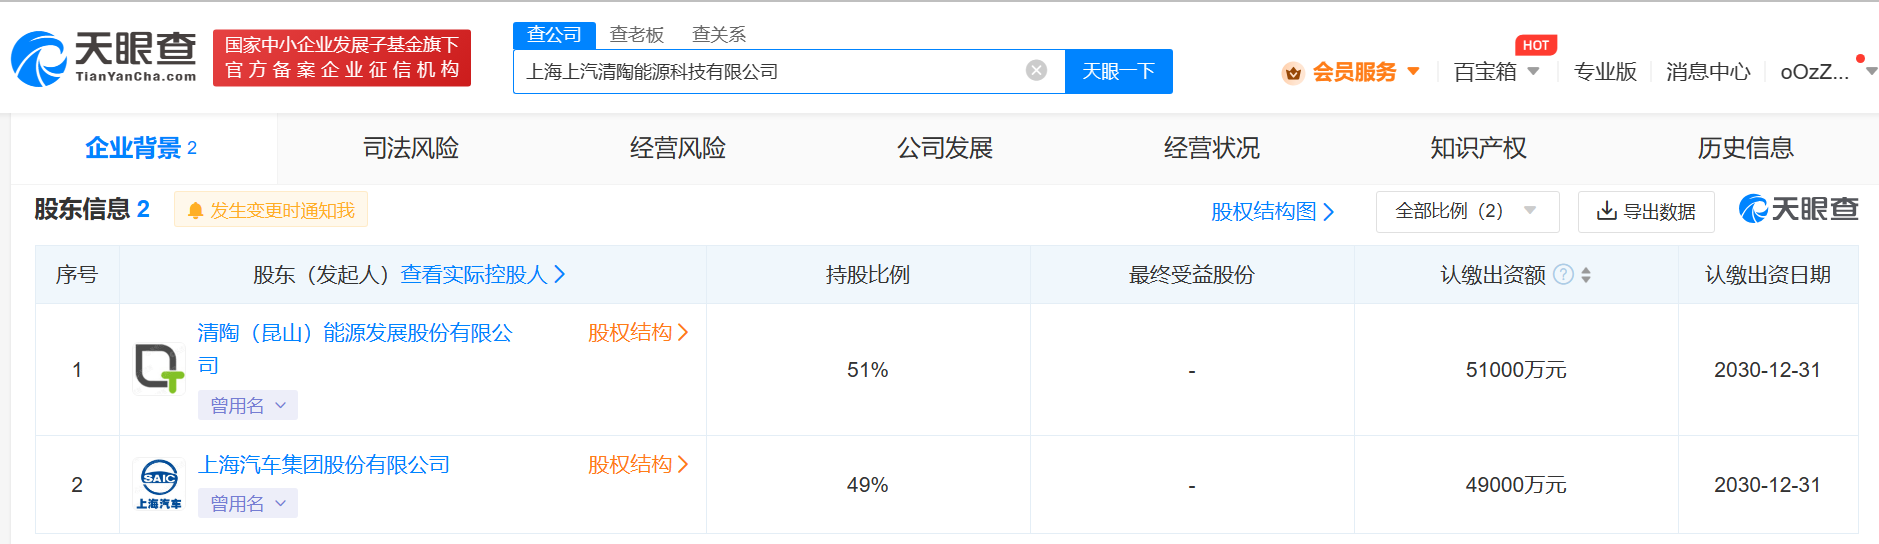Open the all-ratios filter dropdown
The width and height of the screenshot is (1879, 544).
[x=1466, y=211]
